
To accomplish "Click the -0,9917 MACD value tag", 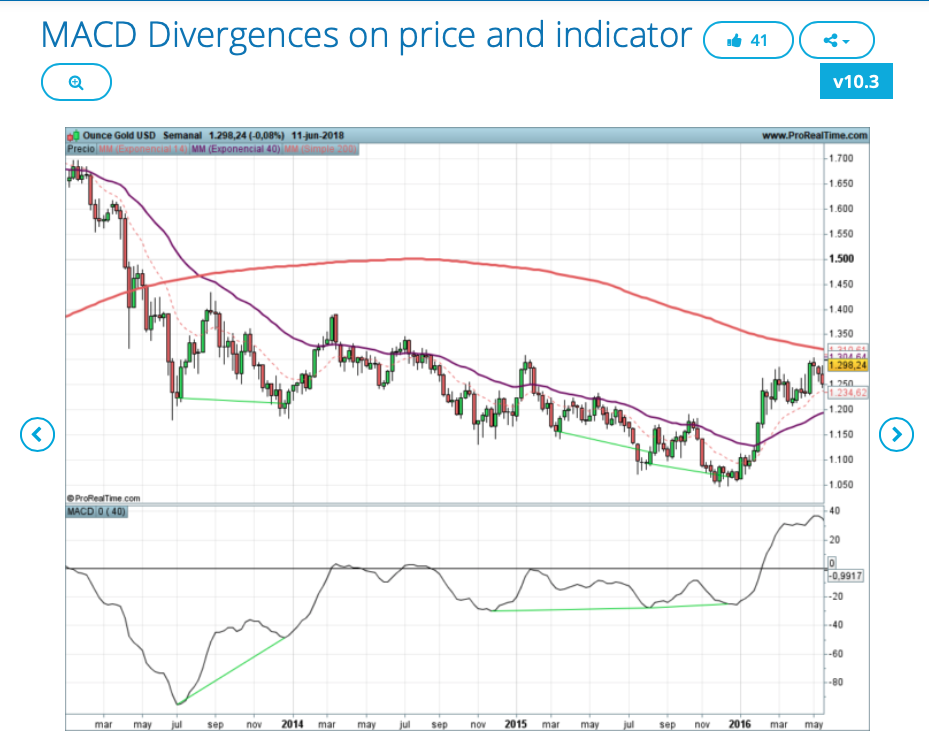I will click(x=845, y=576).
